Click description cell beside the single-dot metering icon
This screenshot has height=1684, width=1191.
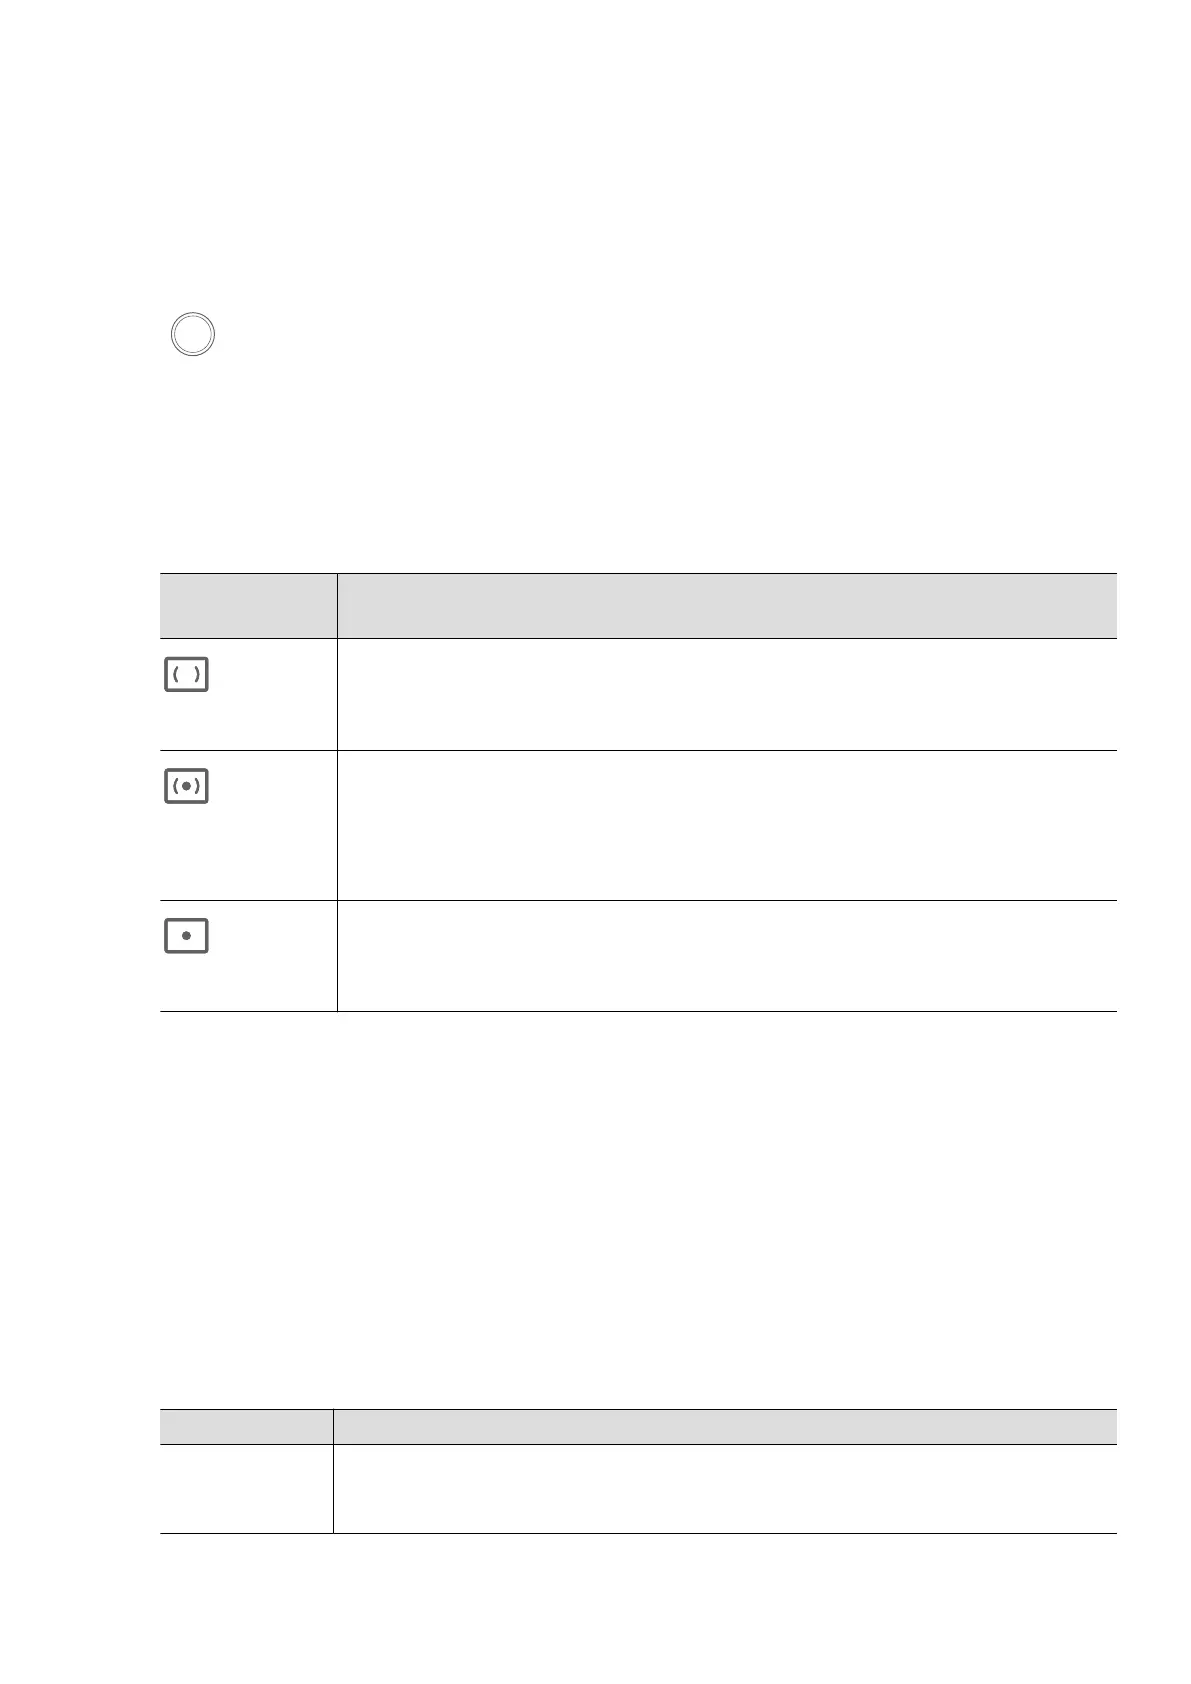point(726,956)
